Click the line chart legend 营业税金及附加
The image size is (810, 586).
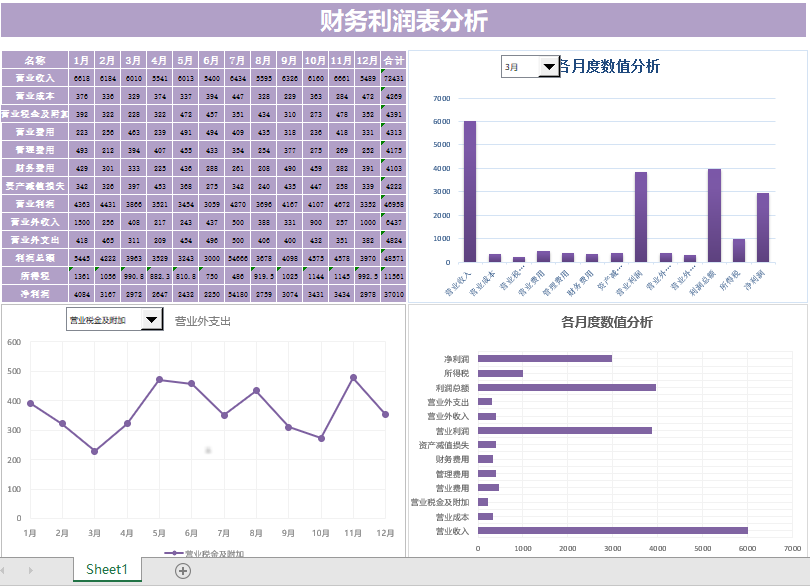coord(204,553)
